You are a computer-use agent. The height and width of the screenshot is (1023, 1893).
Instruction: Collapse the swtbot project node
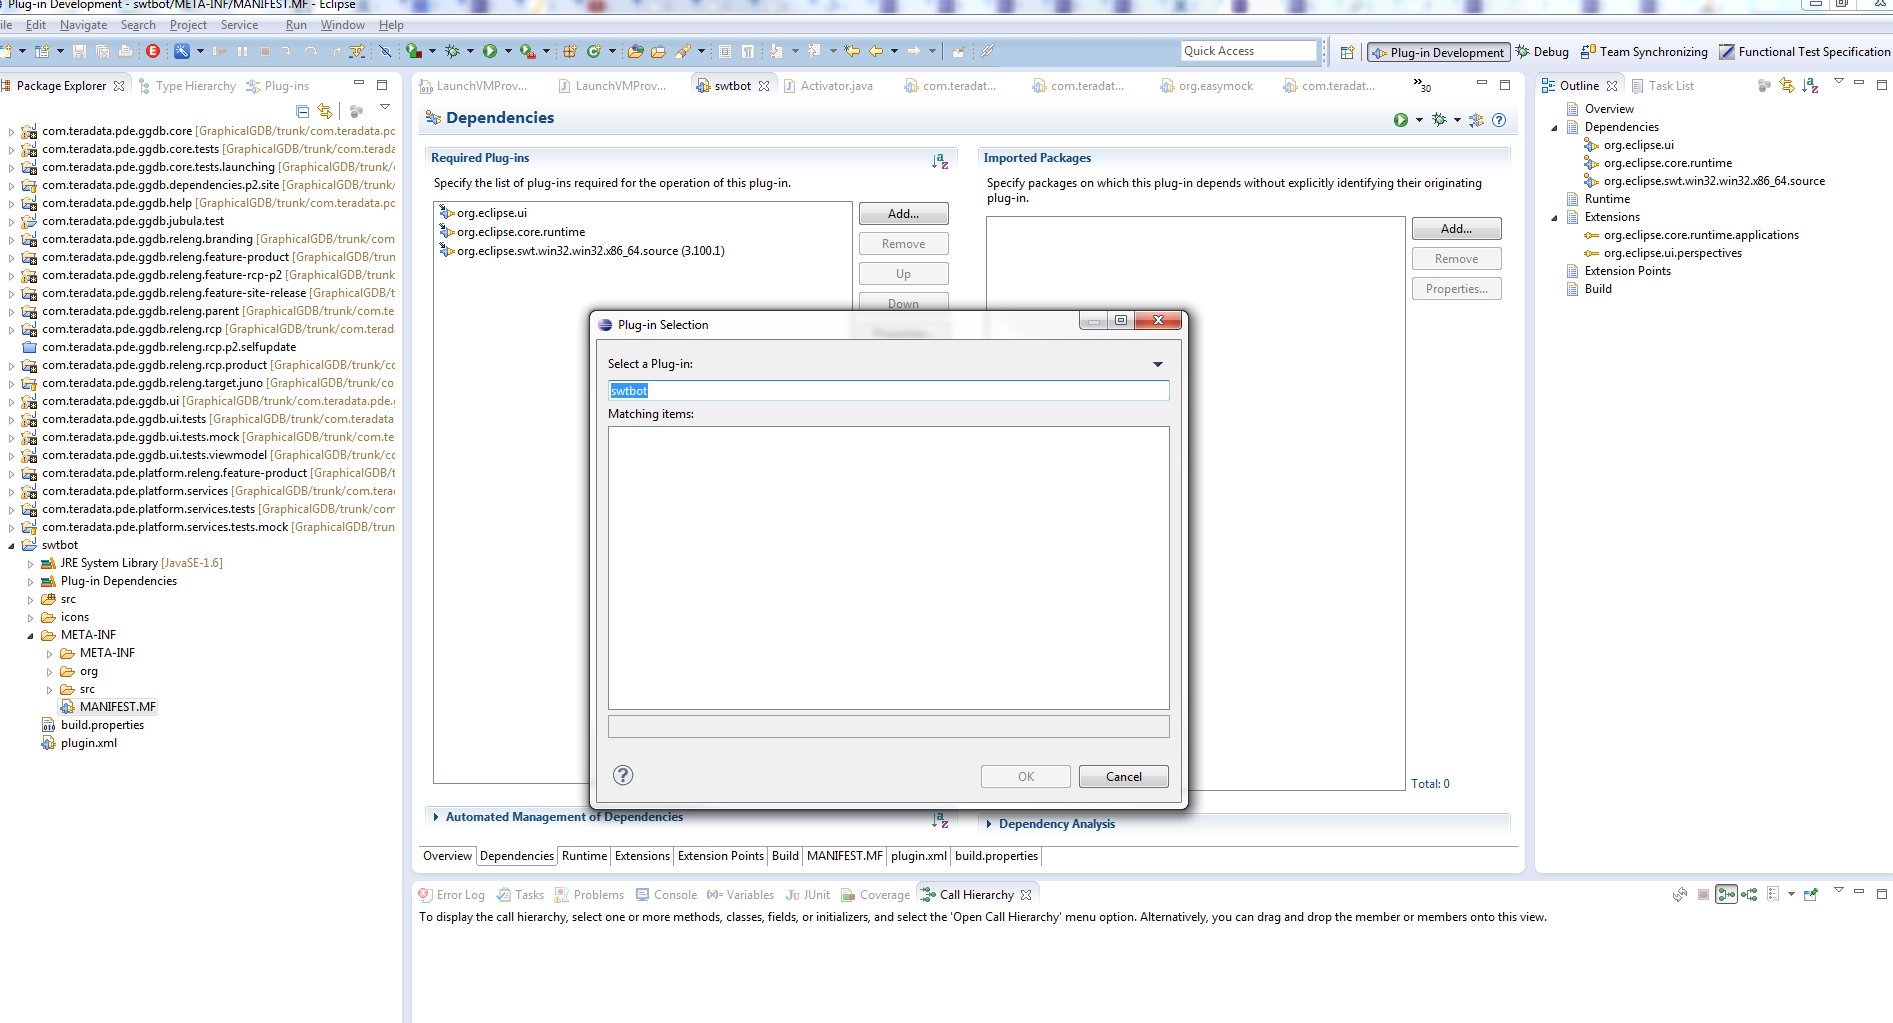(12, 546)
